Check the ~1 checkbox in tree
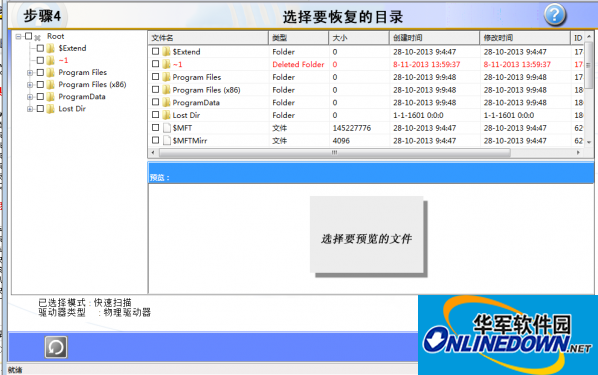 40,60
